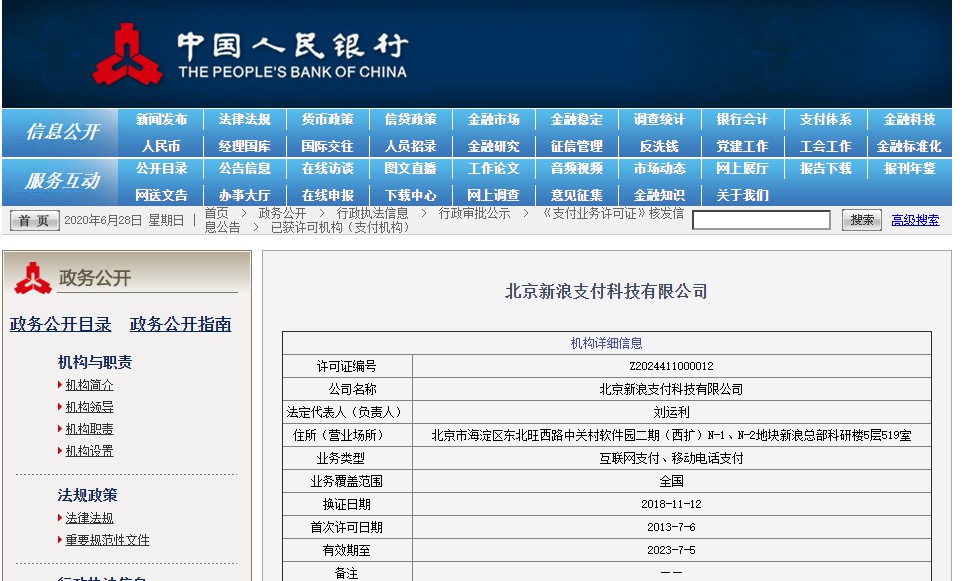Open 在线申报 navigation item

click(x=327, y=195)
